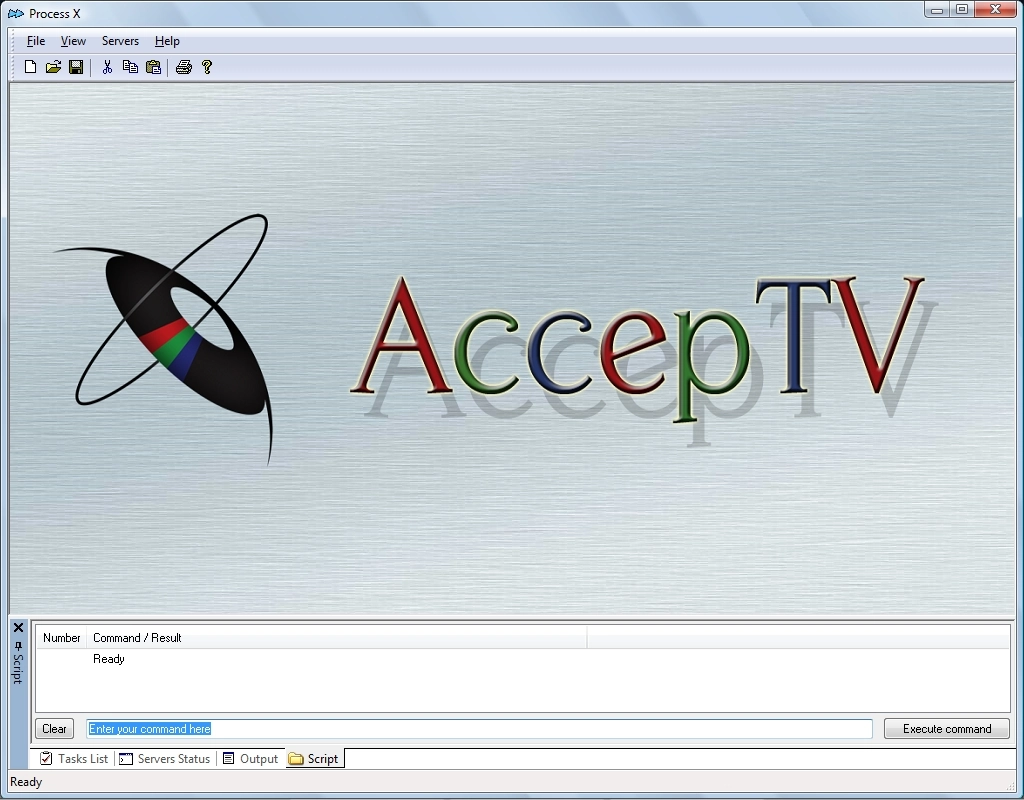Switch to the Tasks List tab
The image size is (1024, 800).
pos(74,759)
